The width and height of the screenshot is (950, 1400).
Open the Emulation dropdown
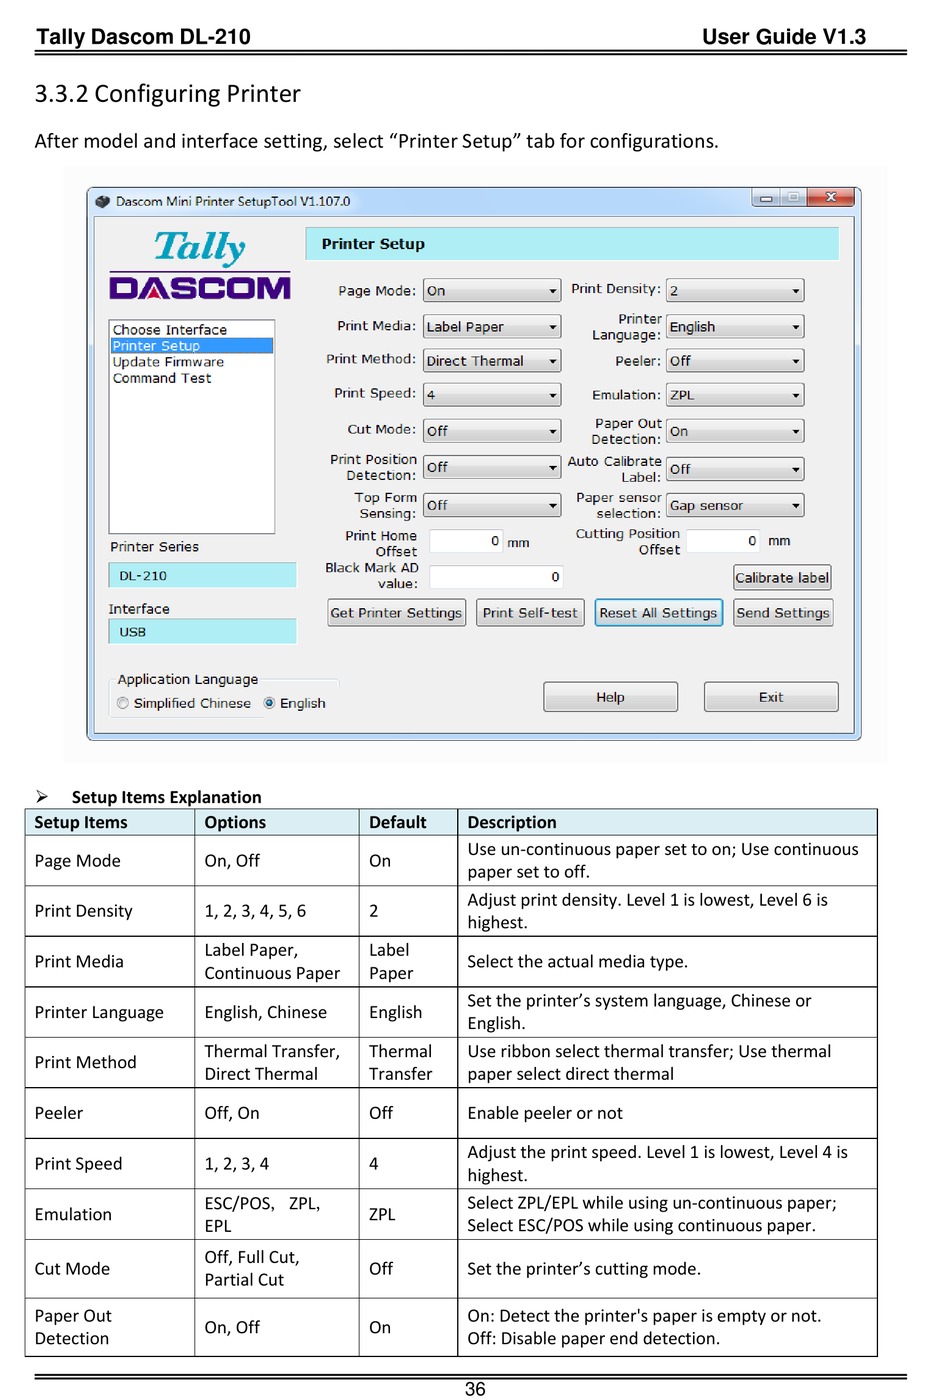[x=735, y=395]
